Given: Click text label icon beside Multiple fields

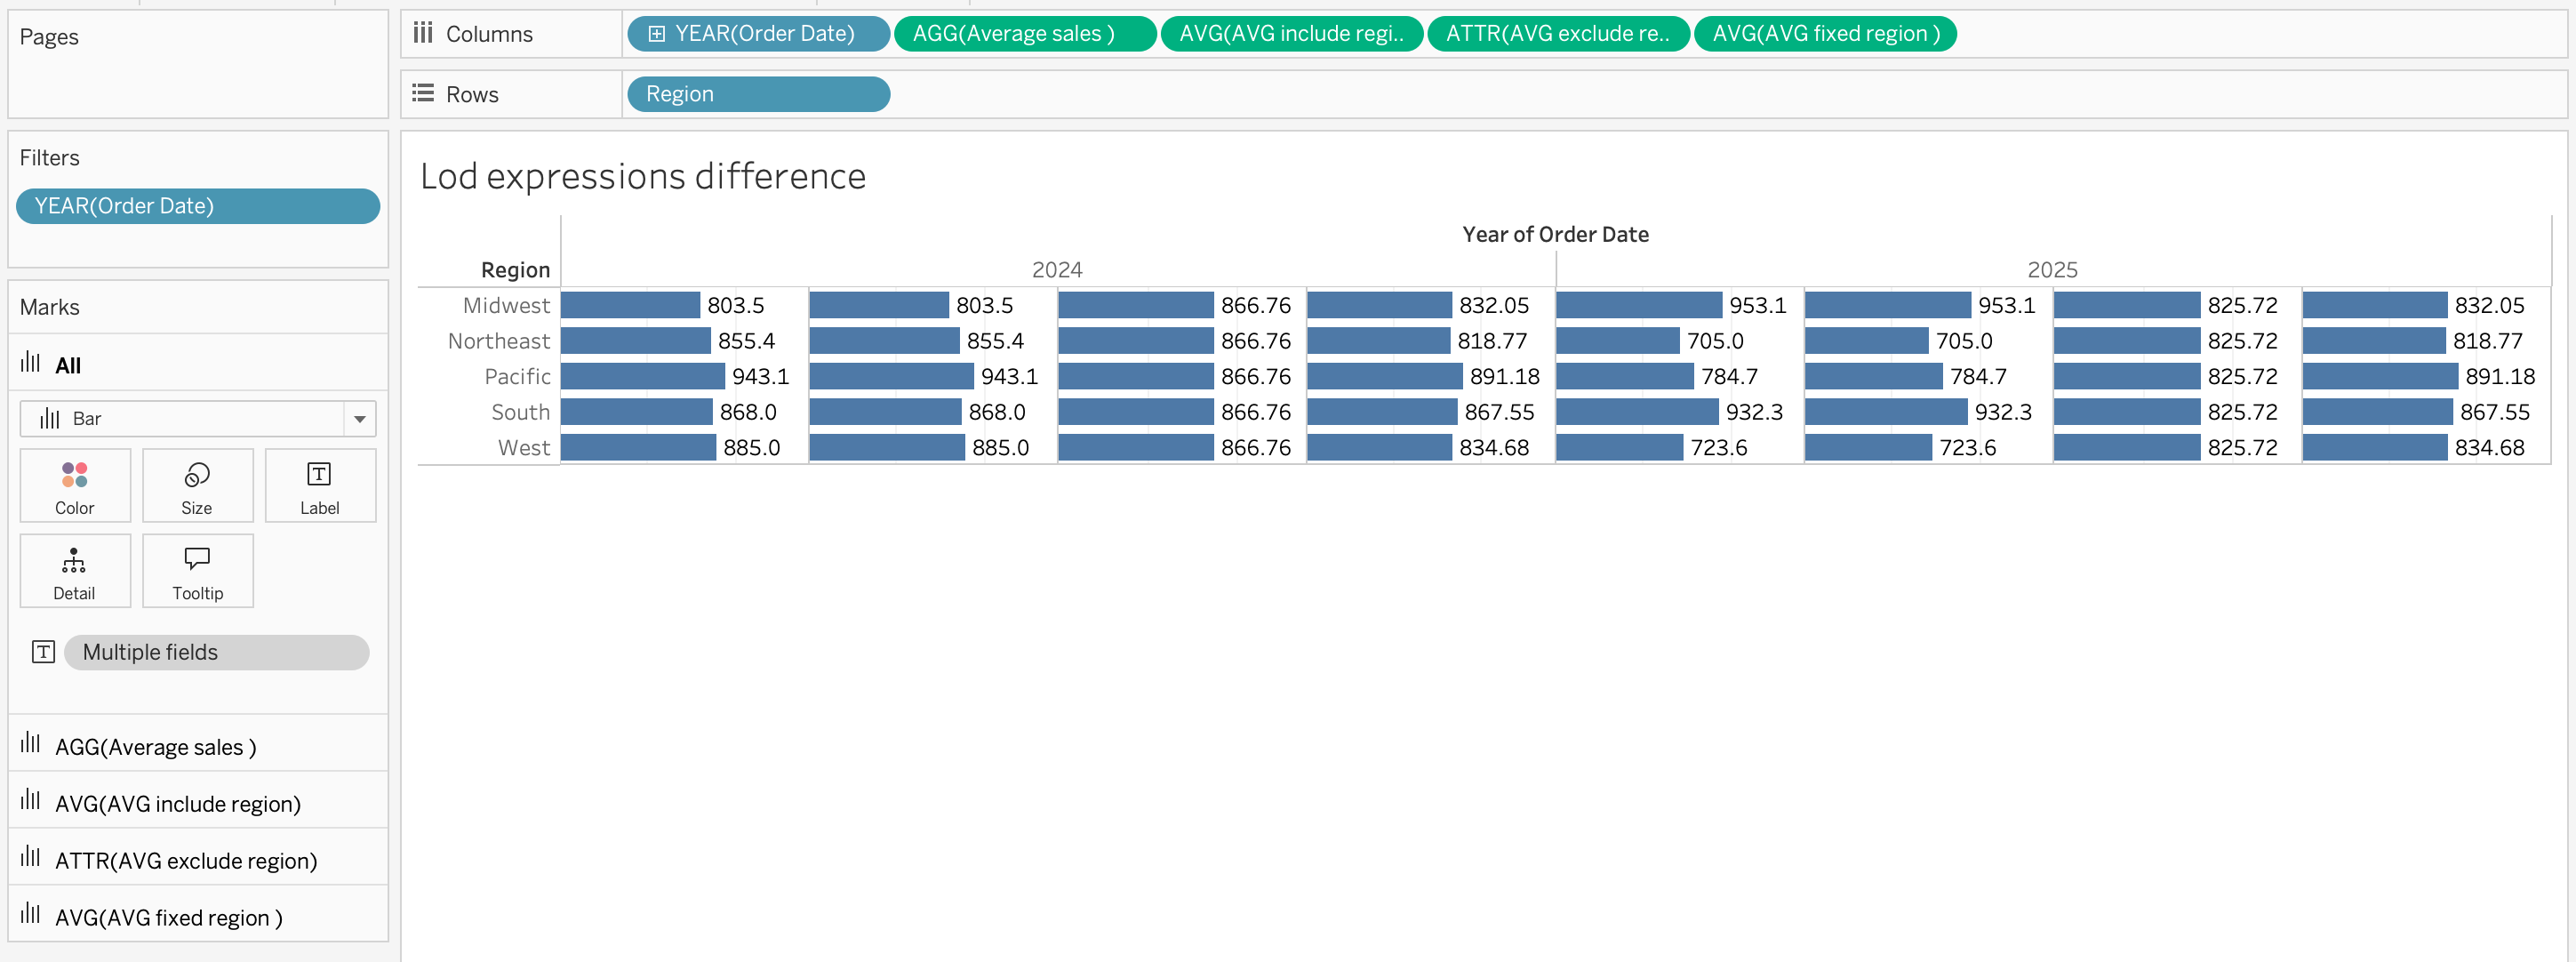Looking at the screenshot, I should pos(43,653).
